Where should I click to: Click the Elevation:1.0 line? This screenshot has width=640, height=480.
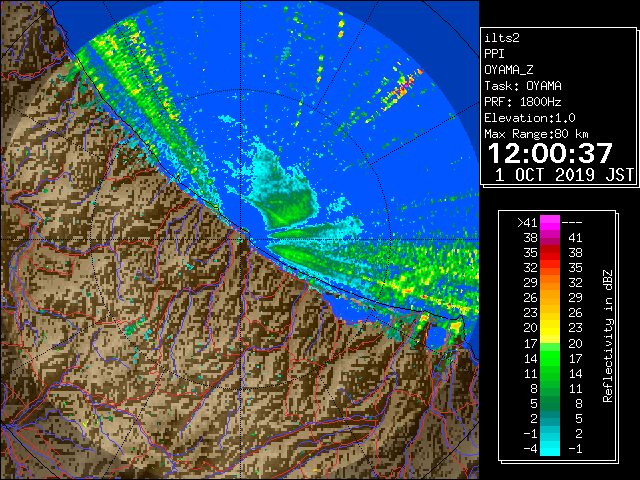pyautogui.click(x=530, y=118)
